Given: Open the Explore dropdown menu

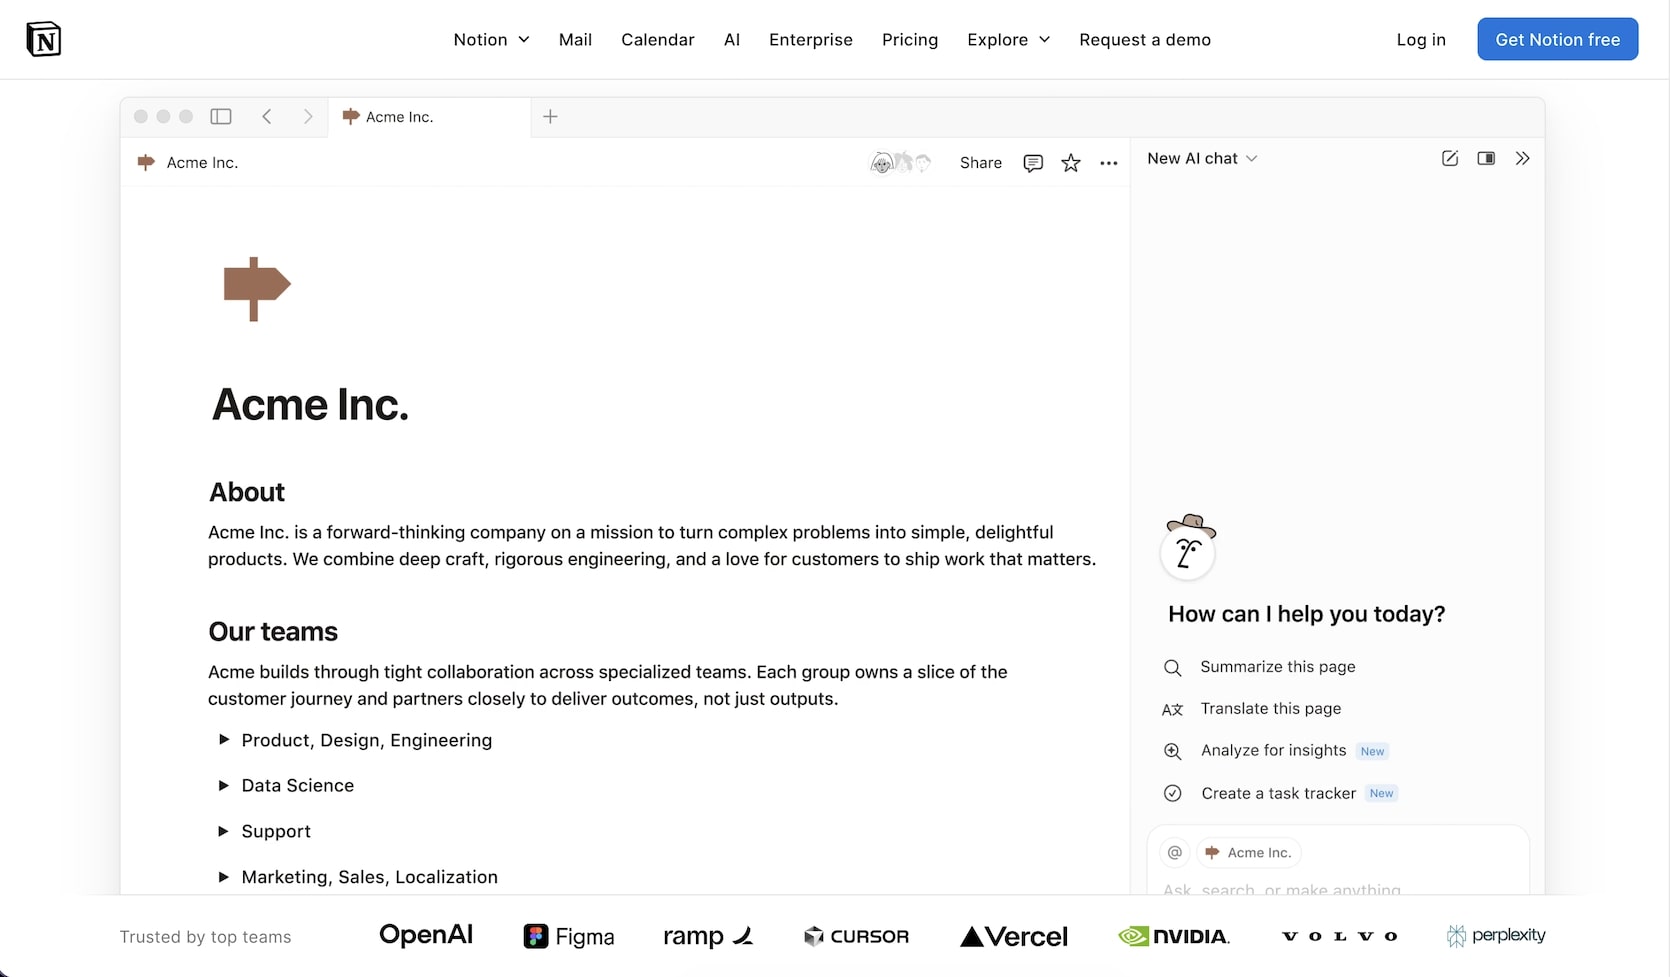Looking at the screenshot, I should pyautogui.click(x=1008, y=39).
